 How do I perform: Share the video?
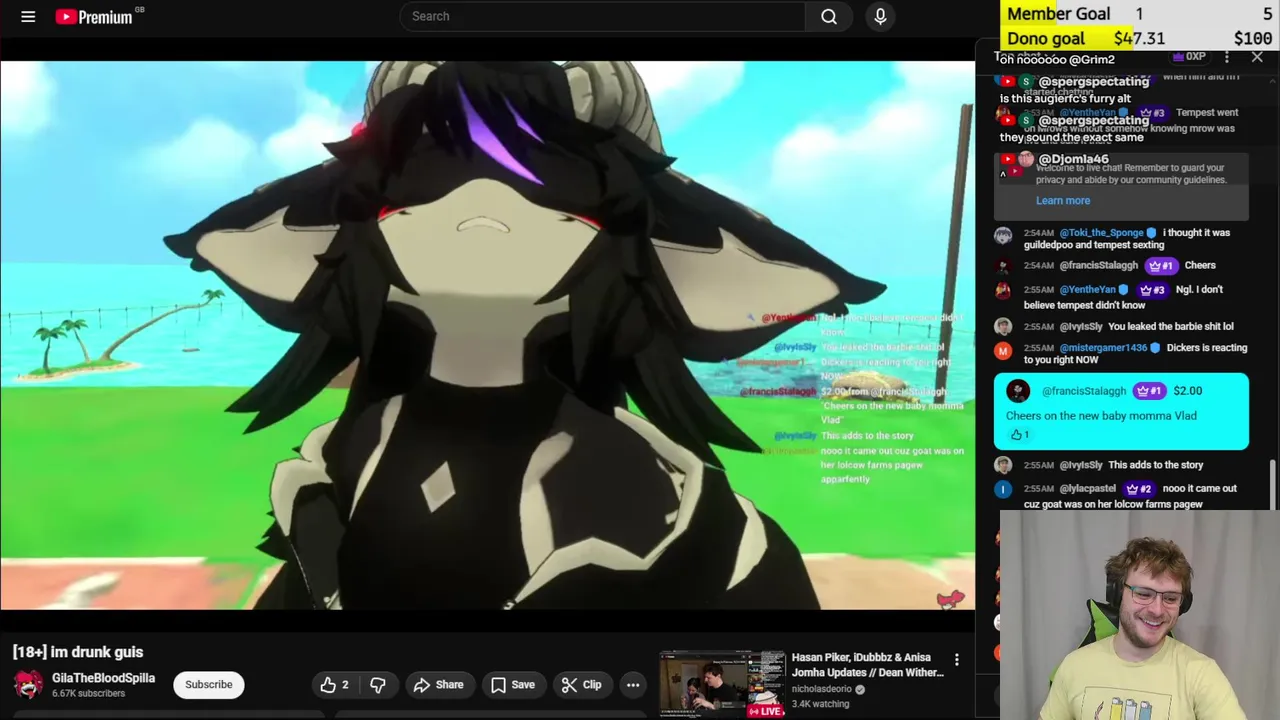click(x=438, y=685)
